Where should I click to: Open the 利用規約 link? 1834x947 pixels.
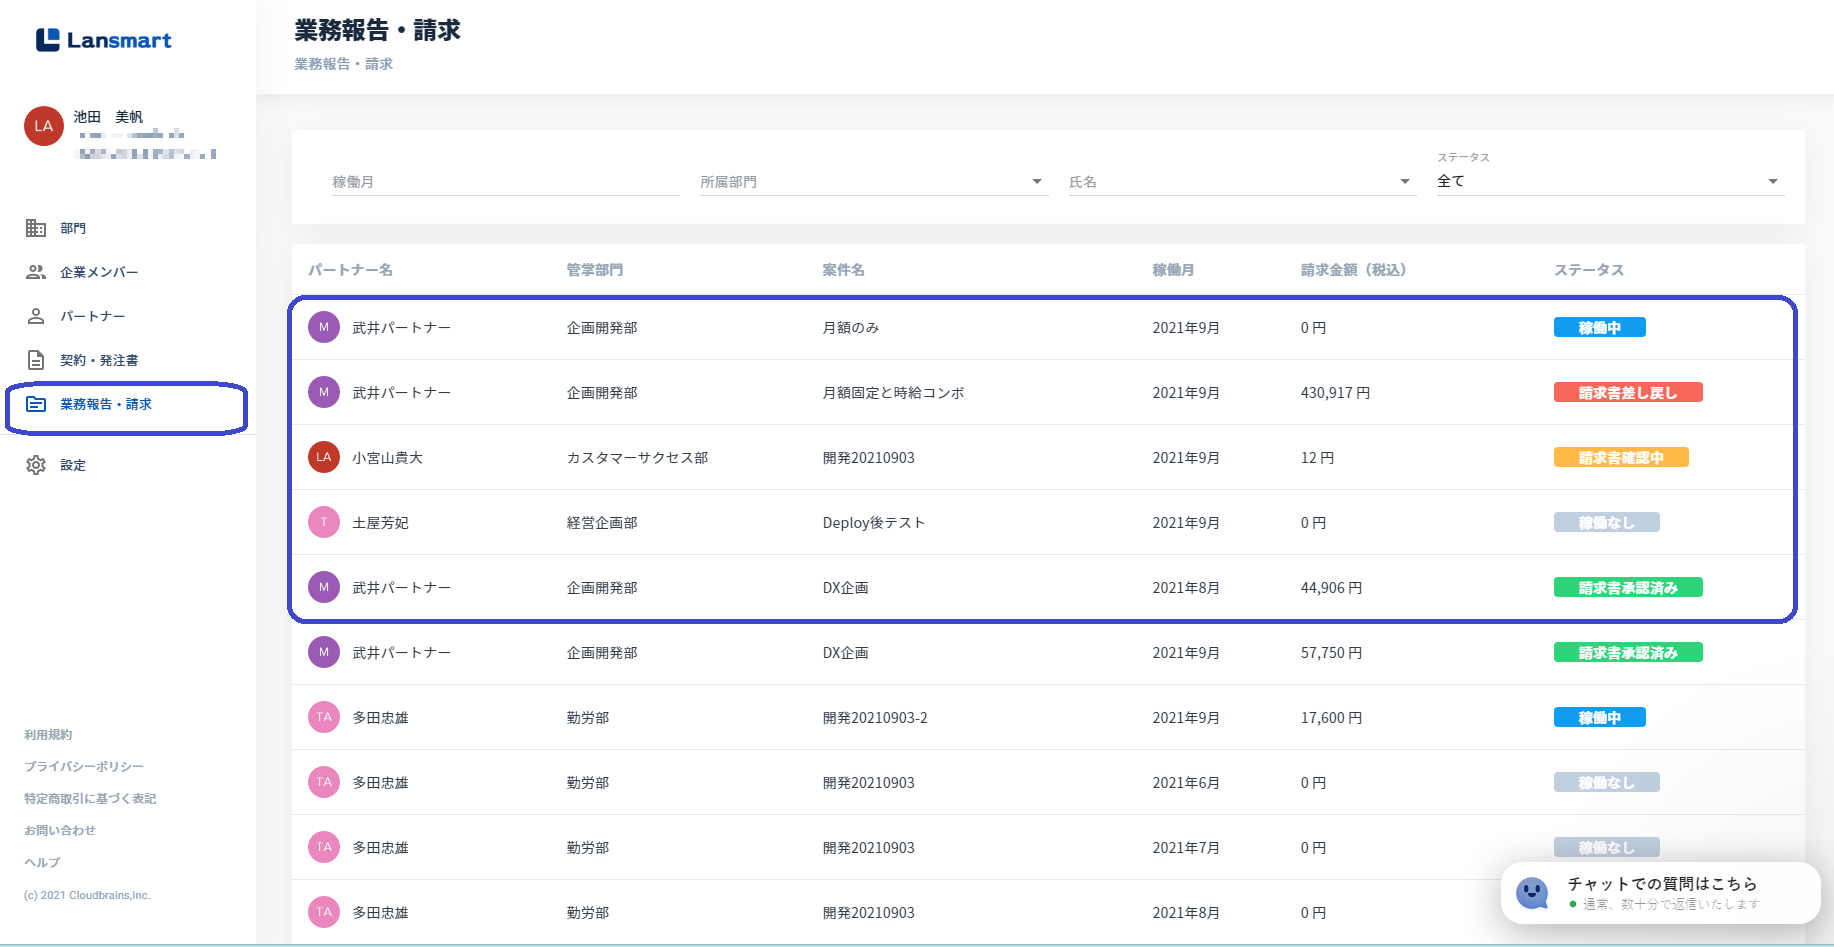pos(48,735)
